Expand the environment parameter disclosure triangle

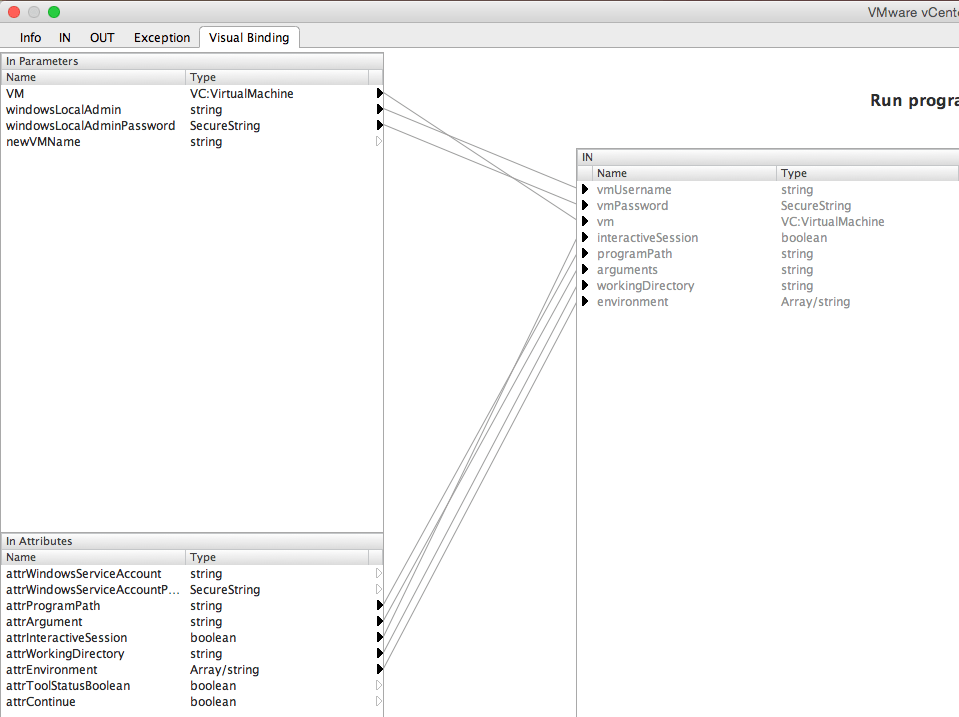coord(585,301)
